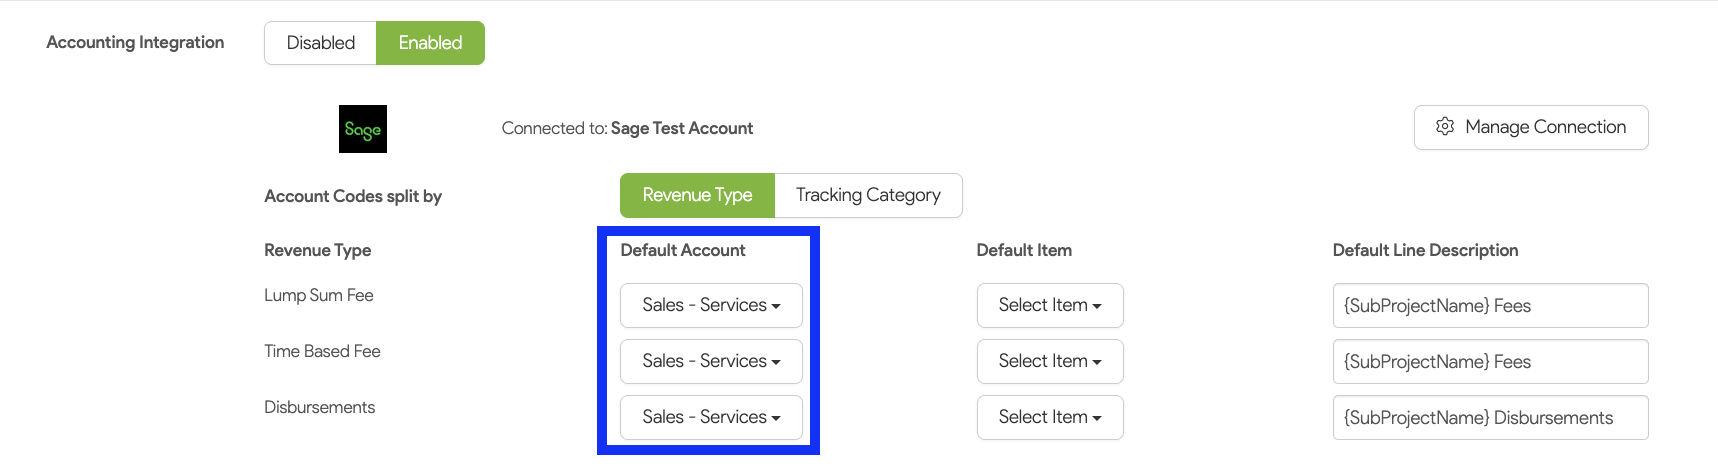Click the Default Line Description header
Image resolution: width=1718 pixels, height=476 pixels.
1425,250
